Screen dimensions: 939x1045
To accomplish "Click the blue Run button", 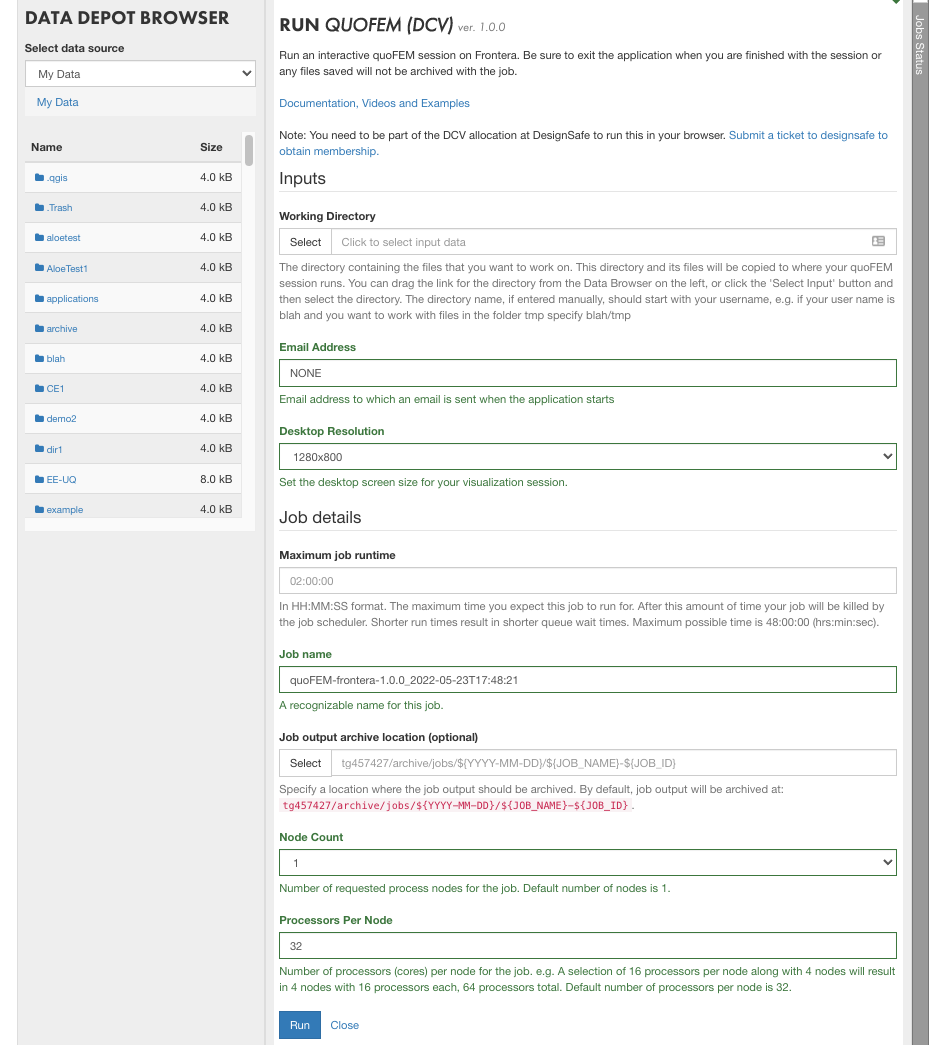I will (x=300, y=1025).
